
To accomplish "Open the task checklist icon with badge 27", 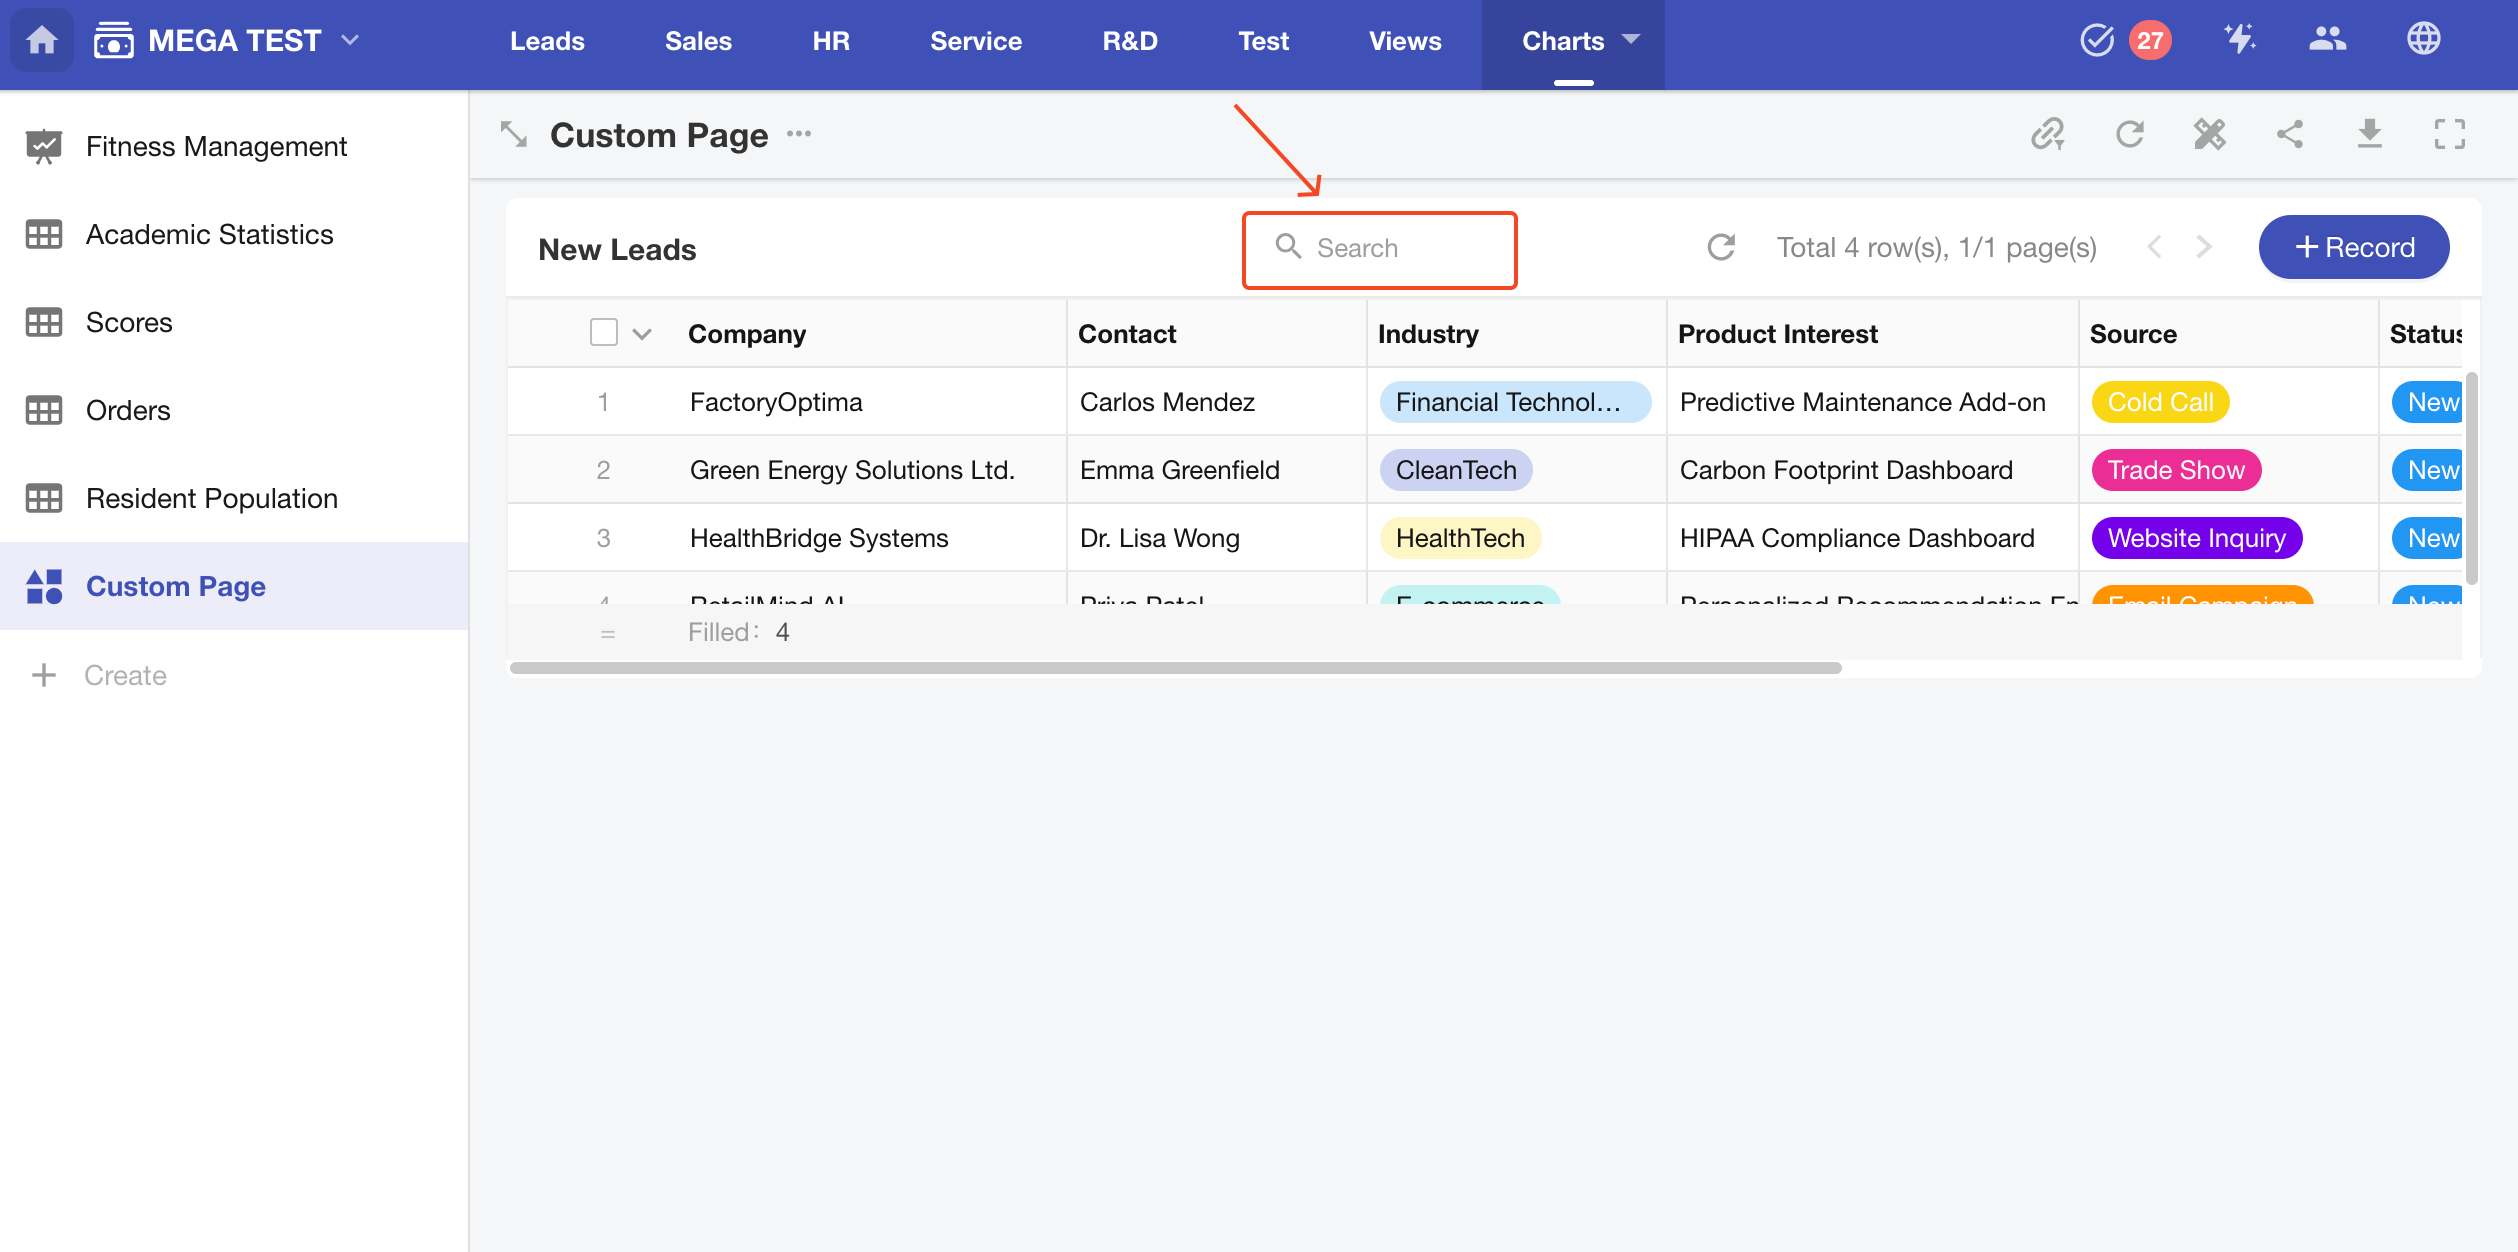I will [x=2097, y=40].
